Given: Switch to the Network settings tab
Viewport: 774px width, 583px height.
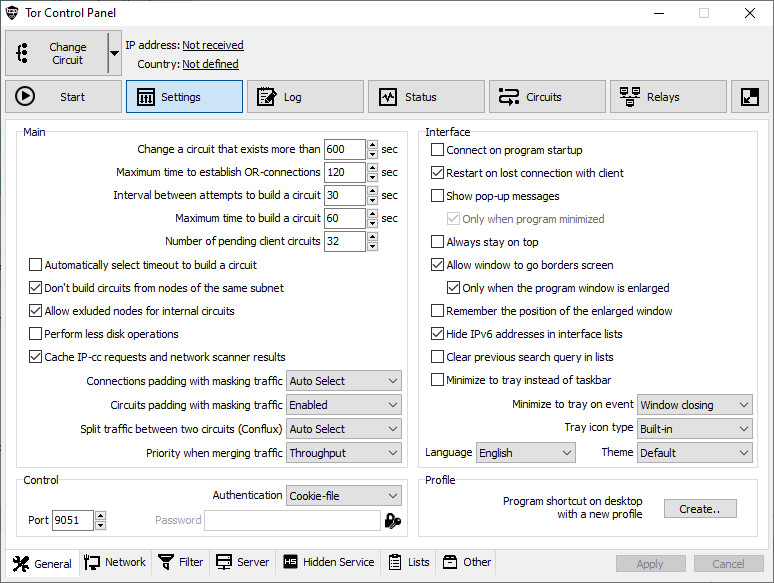Looking at the screenshot, I should 115,562.
